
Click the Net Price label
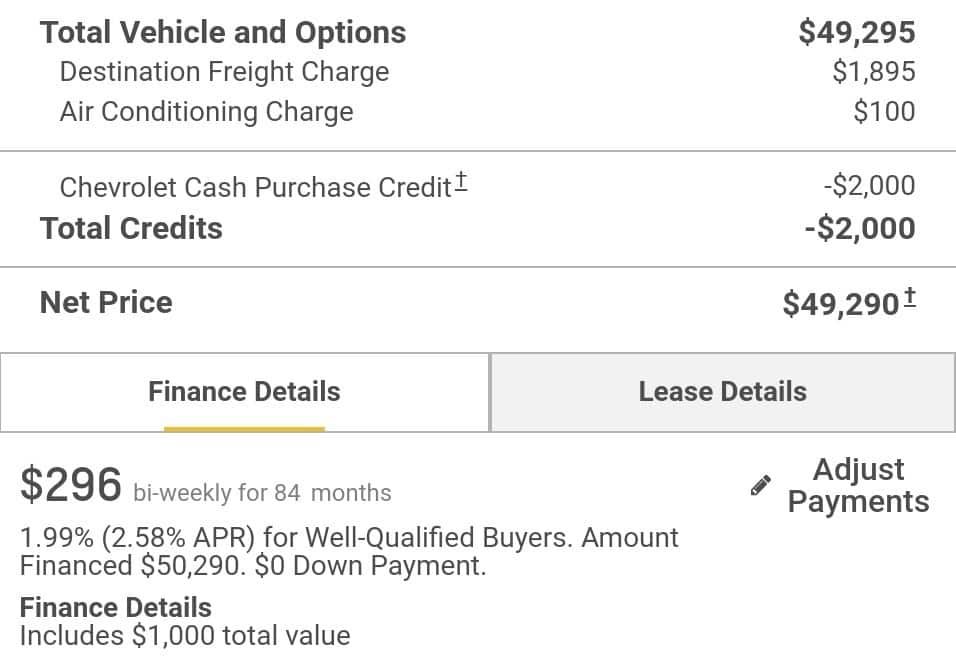pyautogui.click(x=106, y=302)
